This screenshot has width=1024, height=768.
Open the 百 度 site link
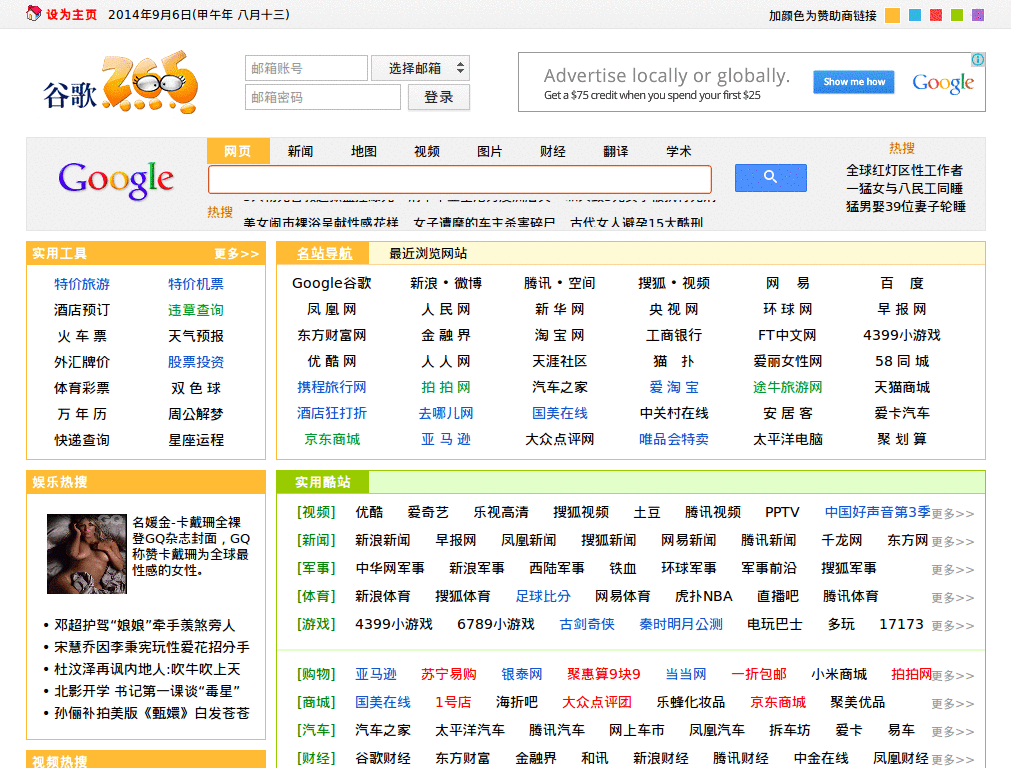pos(902,283)
